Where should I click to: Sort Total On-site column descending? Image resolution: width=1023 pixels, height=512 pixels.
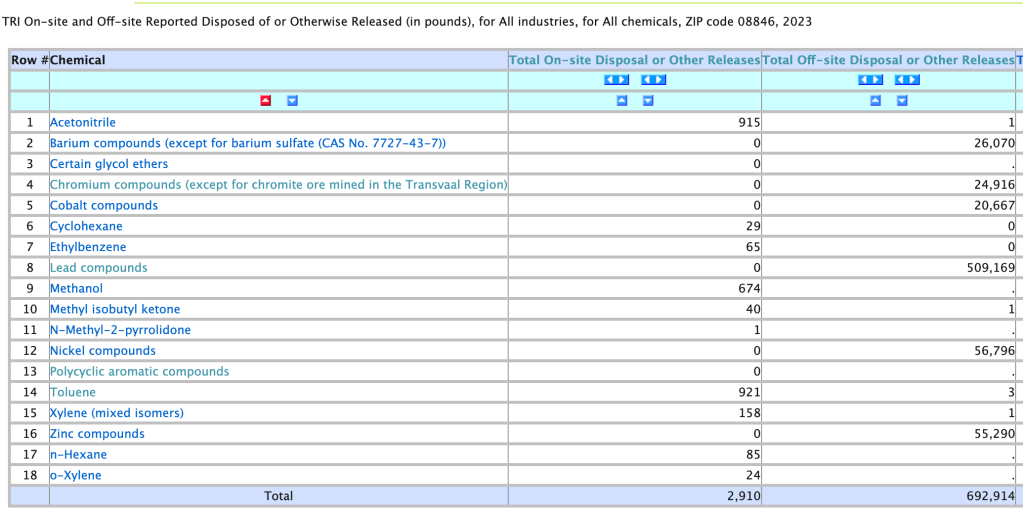(x=648, y=101)
